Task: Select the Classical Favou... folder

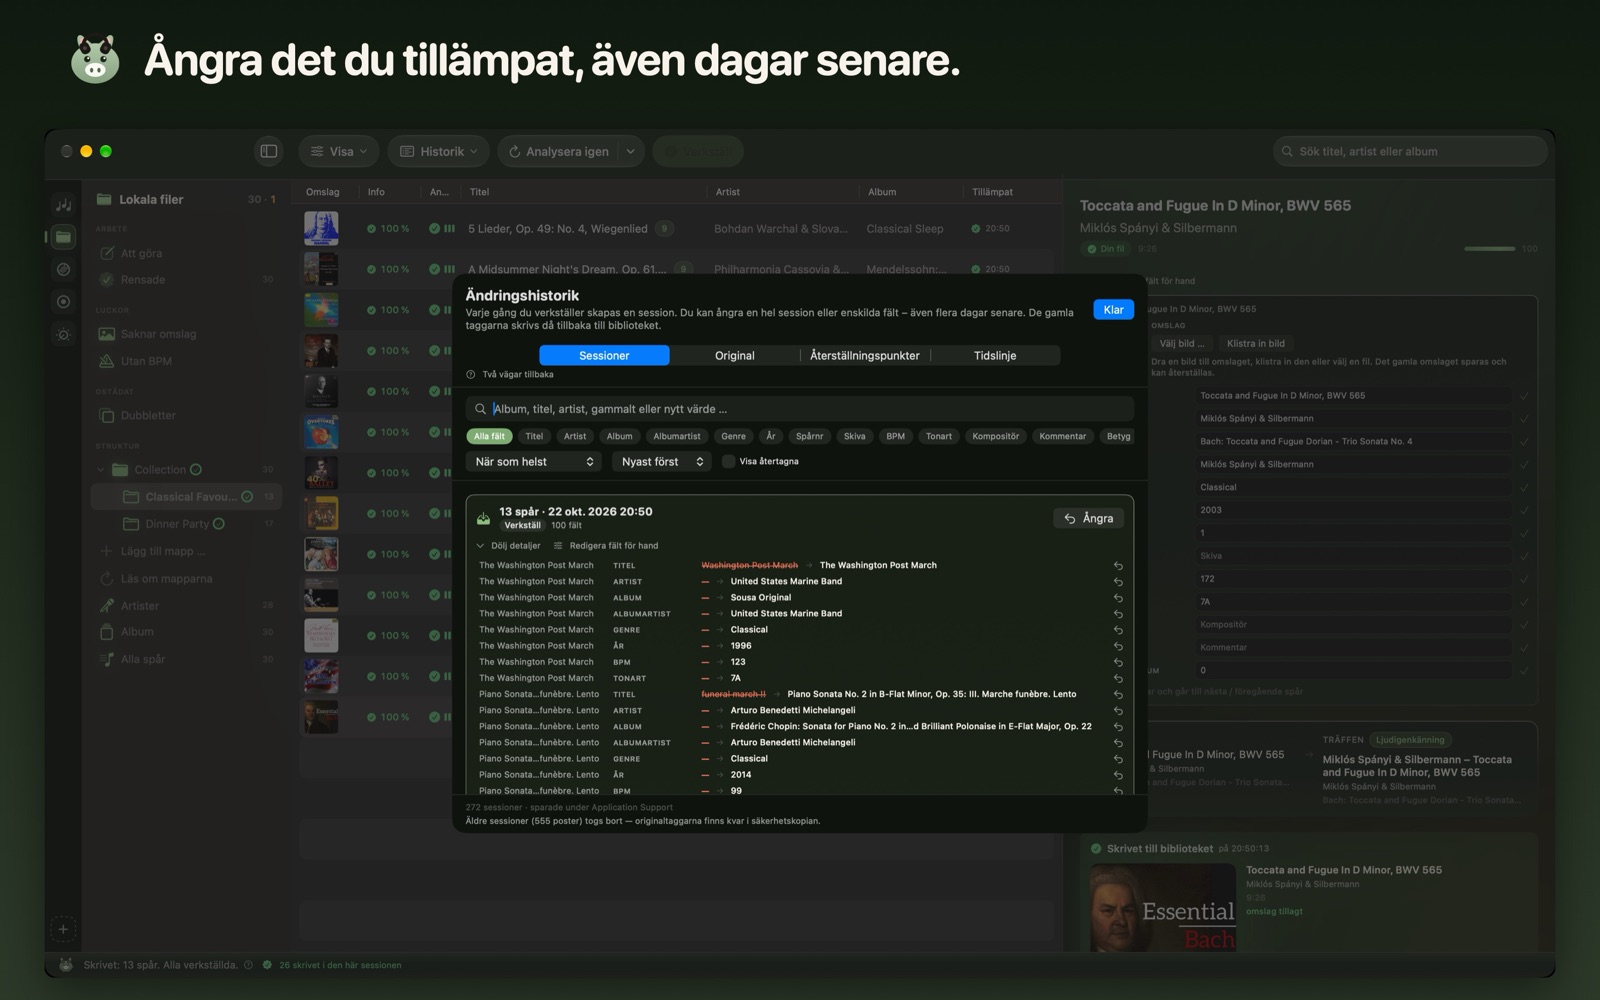Action: click(186, 497)
